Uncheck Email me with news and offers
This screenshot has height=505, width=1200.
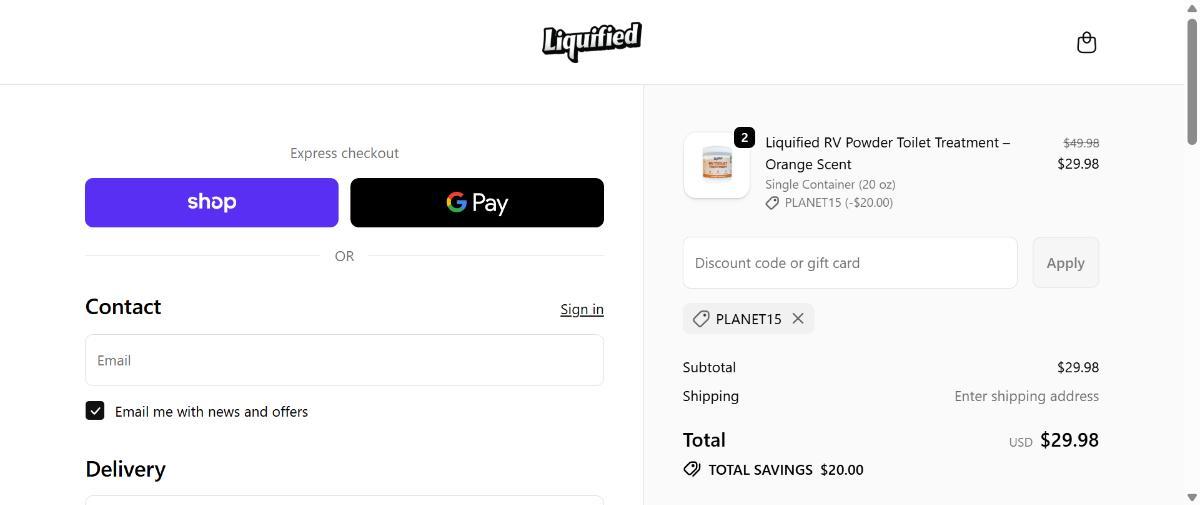[x=95, y=411]
